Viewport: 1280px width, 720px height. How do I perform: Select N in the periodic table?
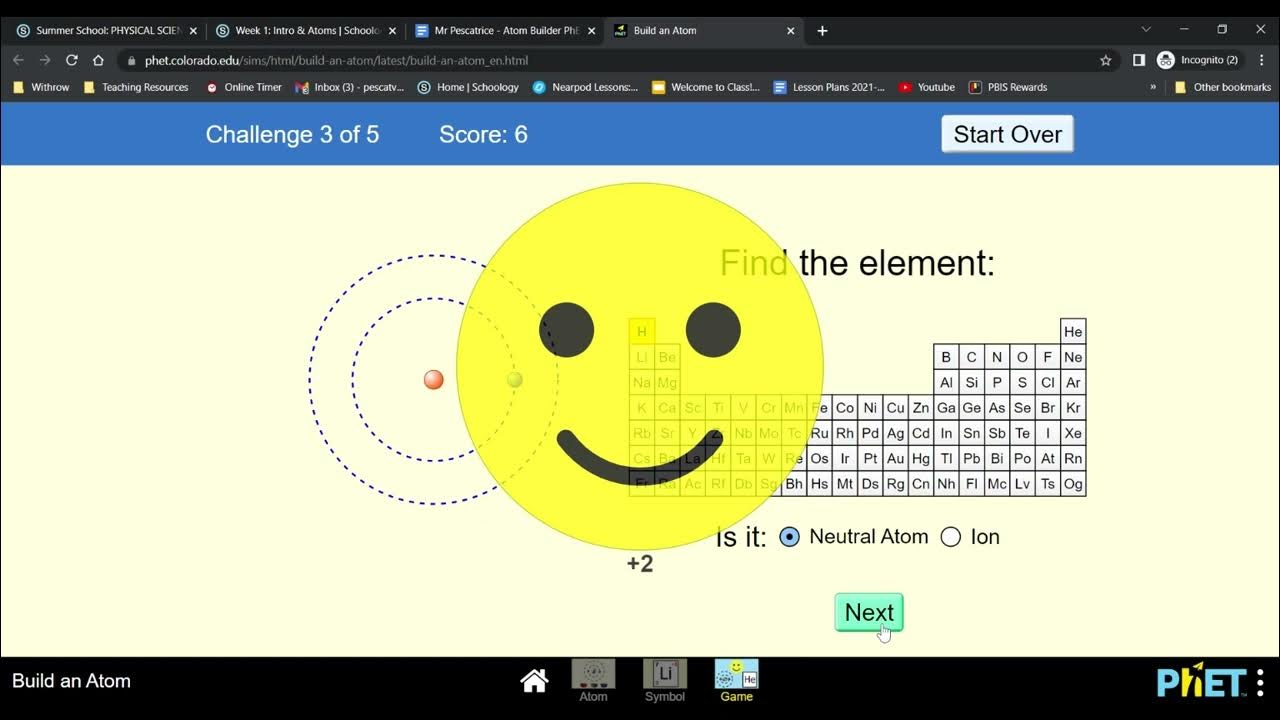pyautogui.click(x=997, y=357)
